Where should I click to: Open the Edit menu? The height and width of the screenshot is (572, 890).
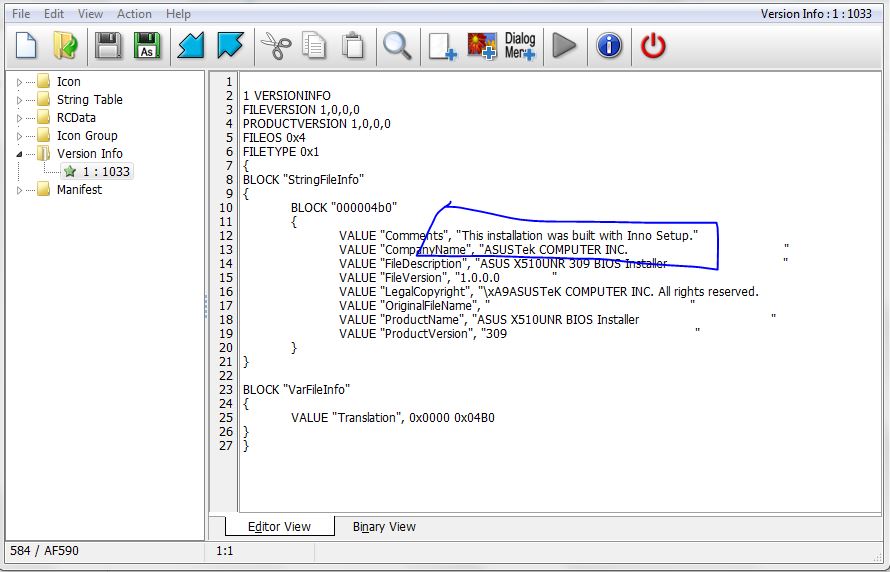coord(54,14)
